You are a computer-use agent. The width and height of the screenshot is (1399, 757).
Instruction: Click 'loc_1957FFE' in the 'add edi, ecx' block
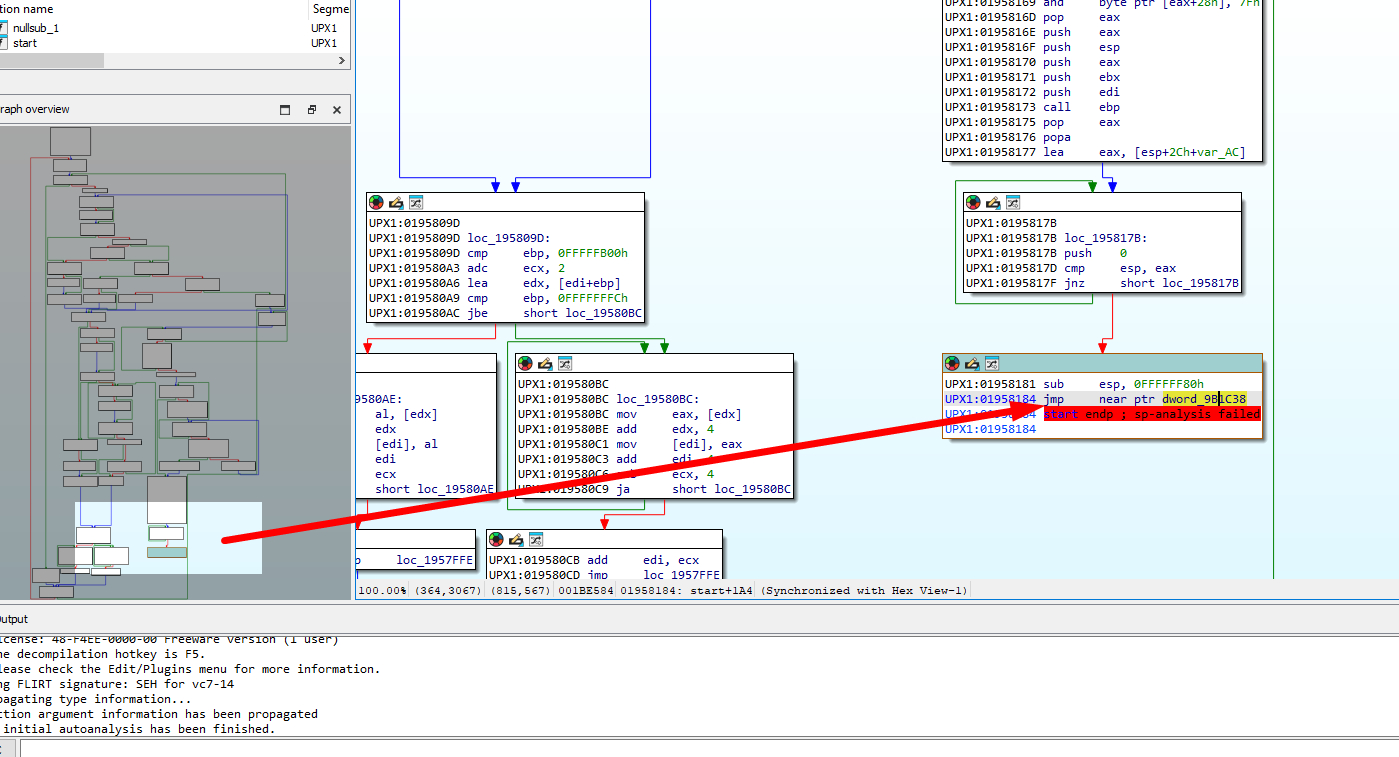coord(682,575)
